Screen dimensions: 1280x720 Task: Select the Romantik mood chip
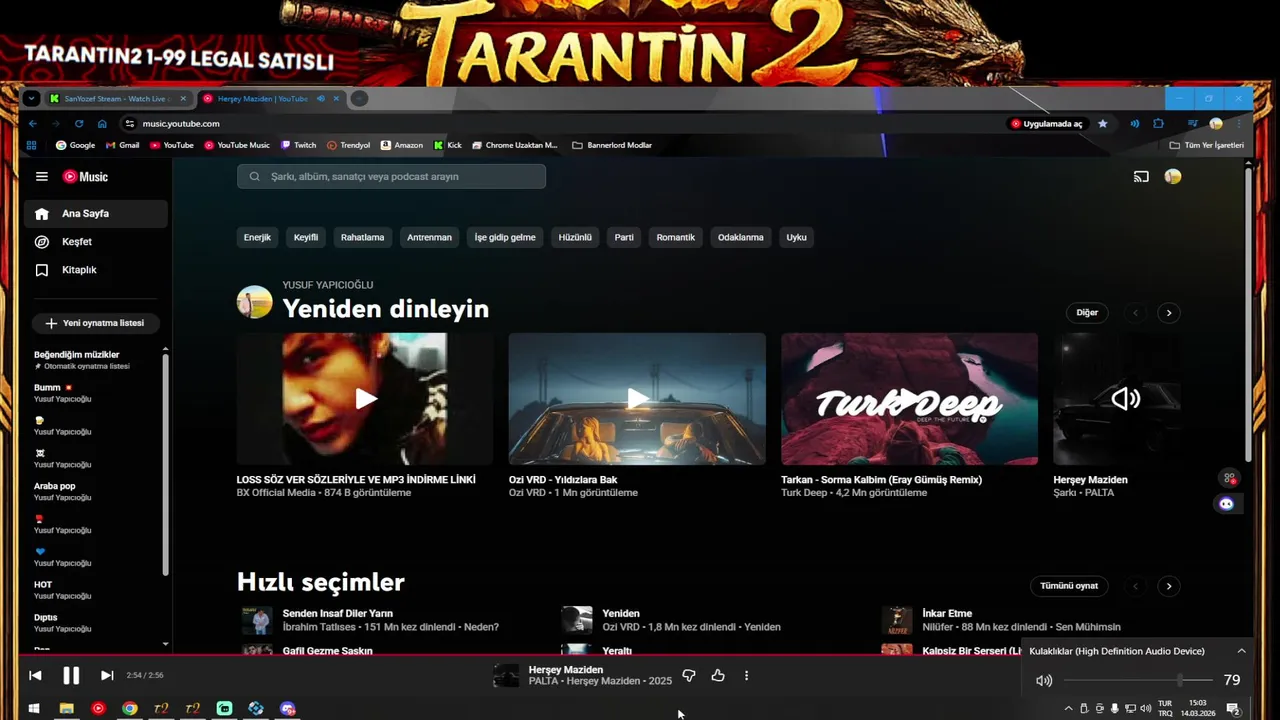click(675, 237)
